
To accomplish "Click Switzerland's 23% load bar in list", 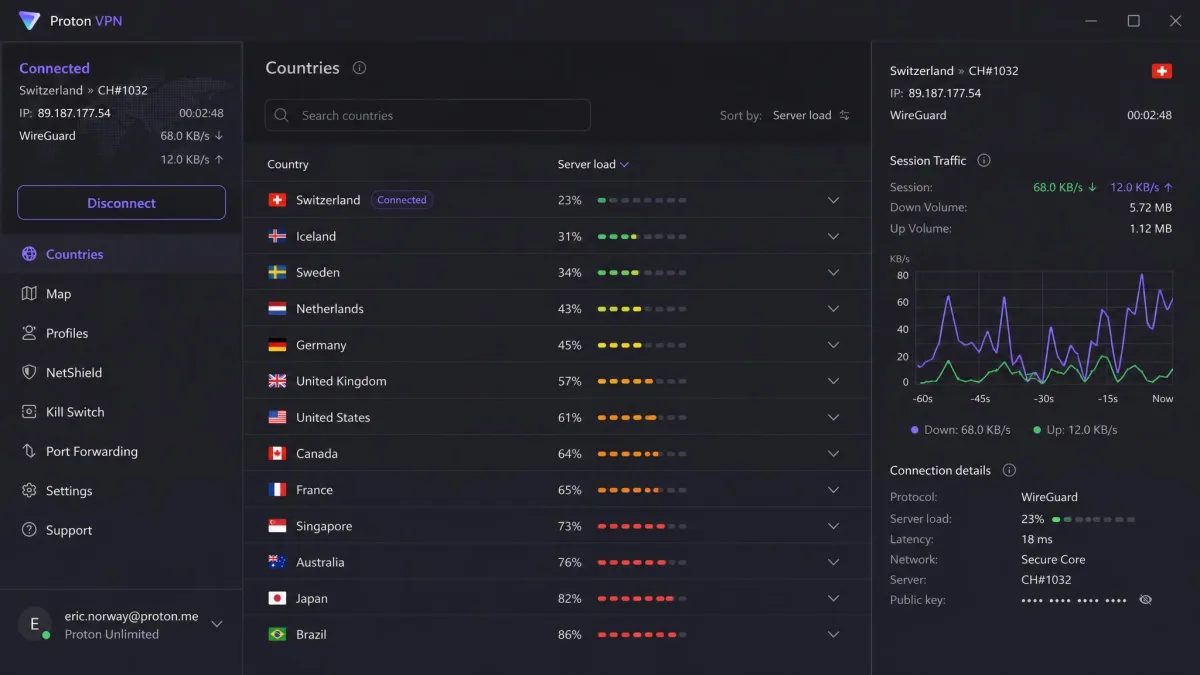I will click(x=642, y=200).
